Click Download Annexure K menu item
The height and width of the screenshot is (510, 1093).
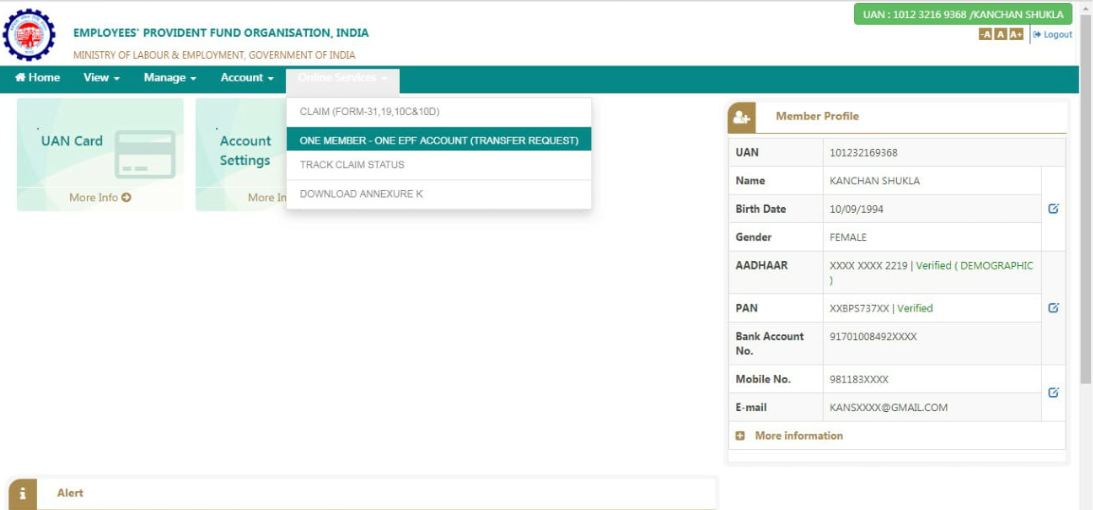(x=361, y=194)
